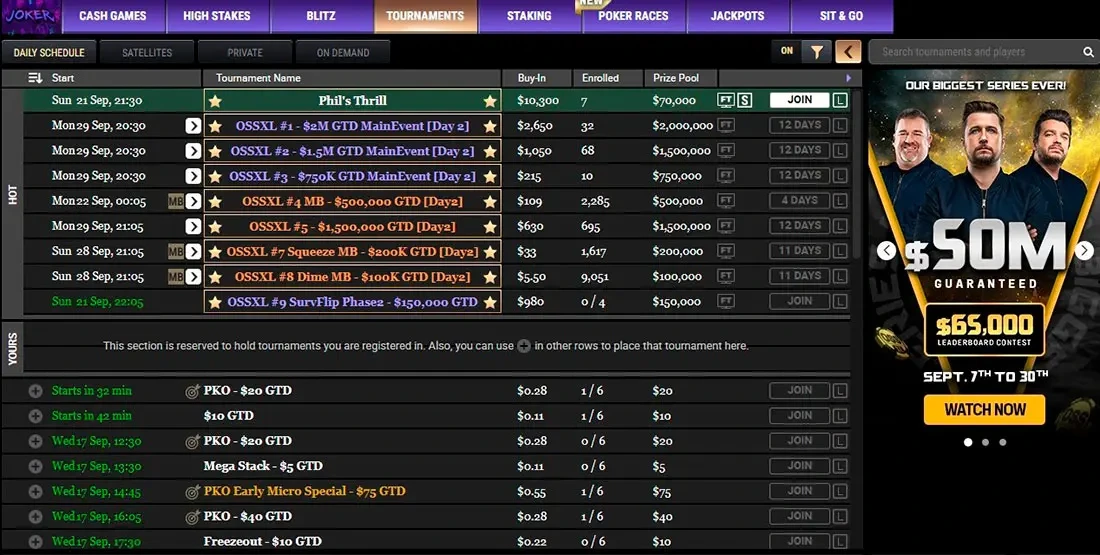
Task: Collapse side panel with orange arrow button
Action: (848, 52)
